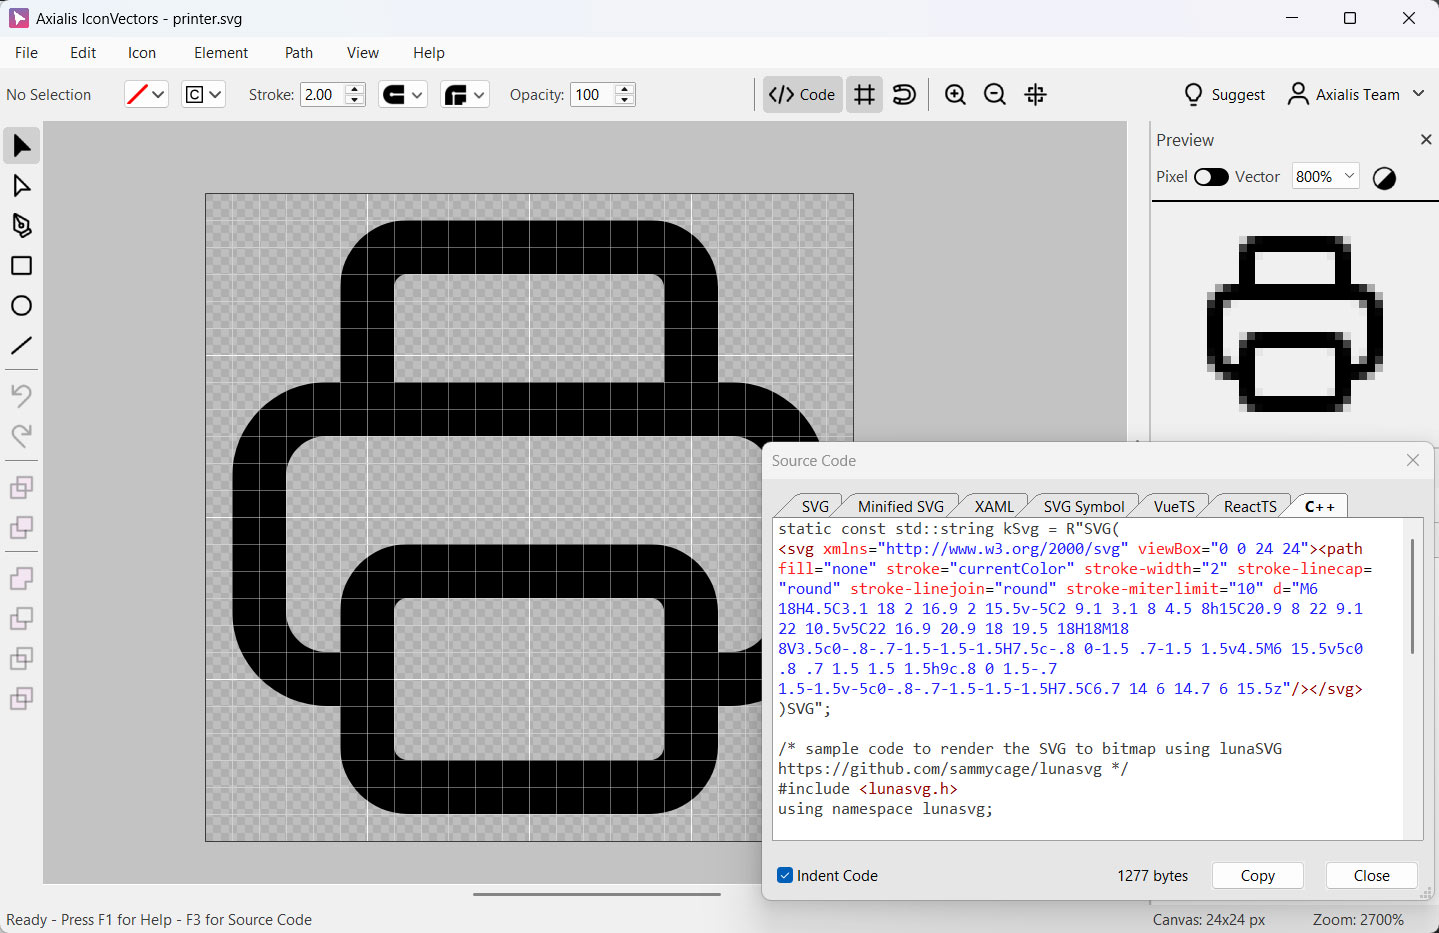Expand the stroke linecap dropdown

[403, 95]
